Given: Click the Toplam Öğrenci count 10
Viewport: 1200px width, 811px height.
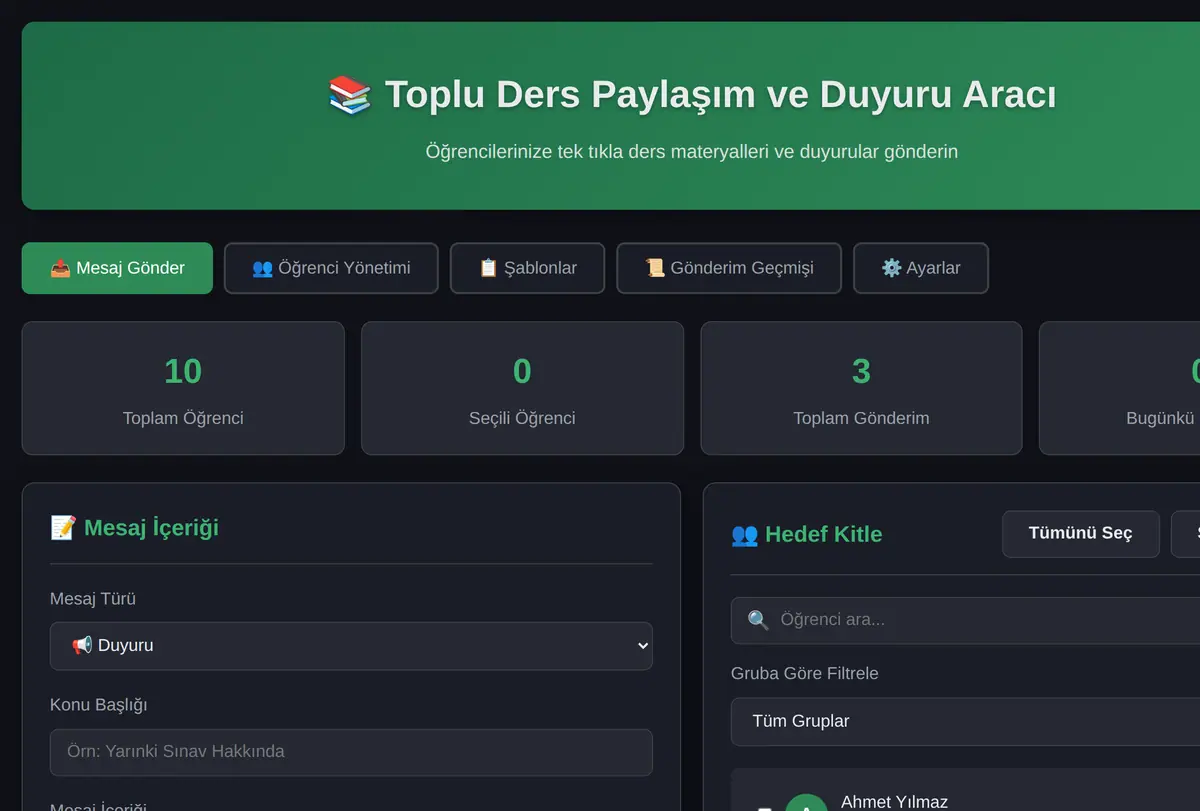Looking at the screenshot, I should tap(183, 371).
